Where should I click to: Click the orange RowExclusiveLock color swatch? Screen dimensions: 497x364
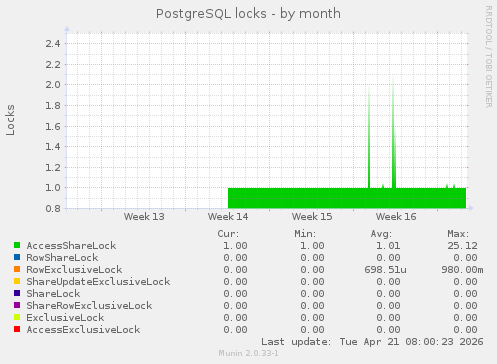pos(17,269)
